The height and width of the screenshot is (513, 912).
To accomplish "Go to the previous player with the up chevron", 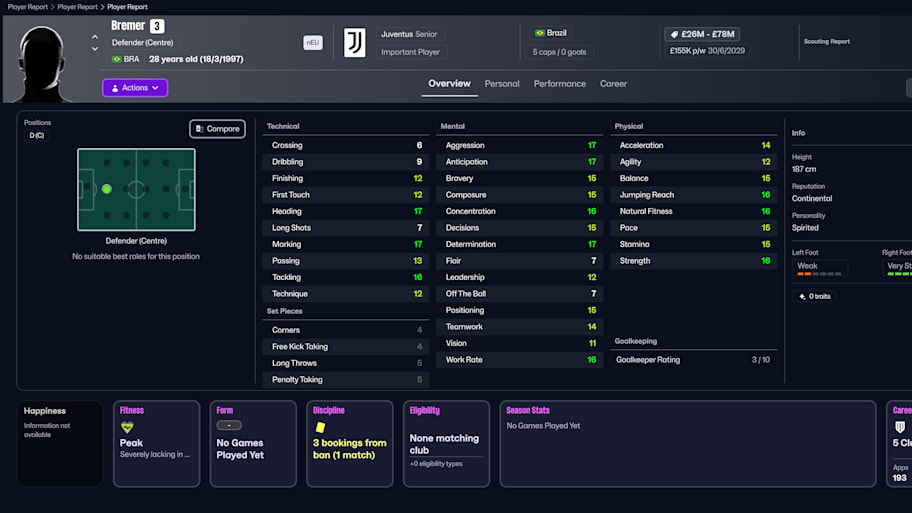I will 95,37.
